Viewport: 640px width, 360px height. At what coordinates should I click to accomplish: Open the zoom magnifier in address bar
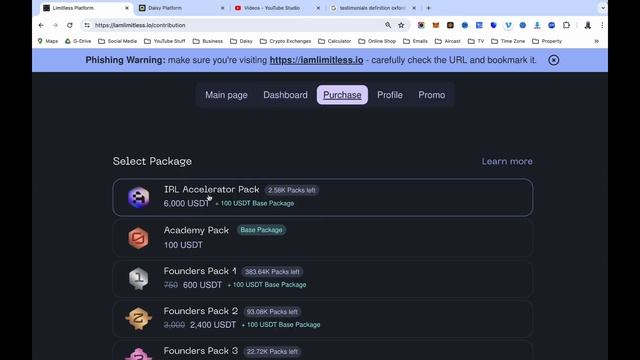[388, 25]
